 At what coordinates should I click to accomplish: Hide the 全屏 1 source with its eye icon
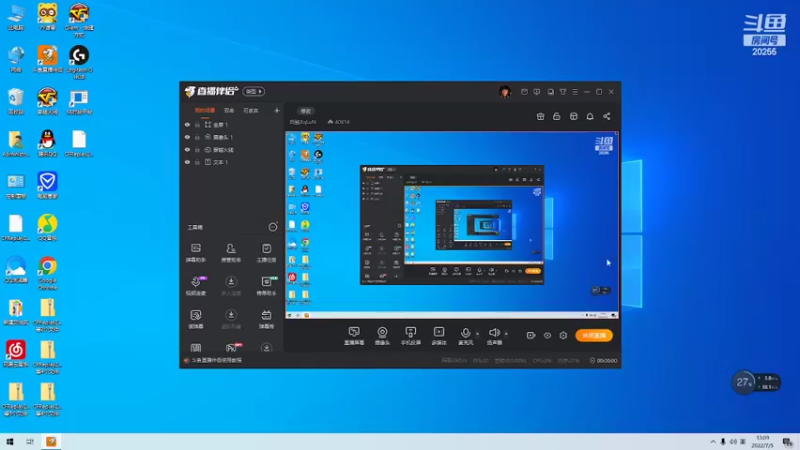tap(187, 124)
